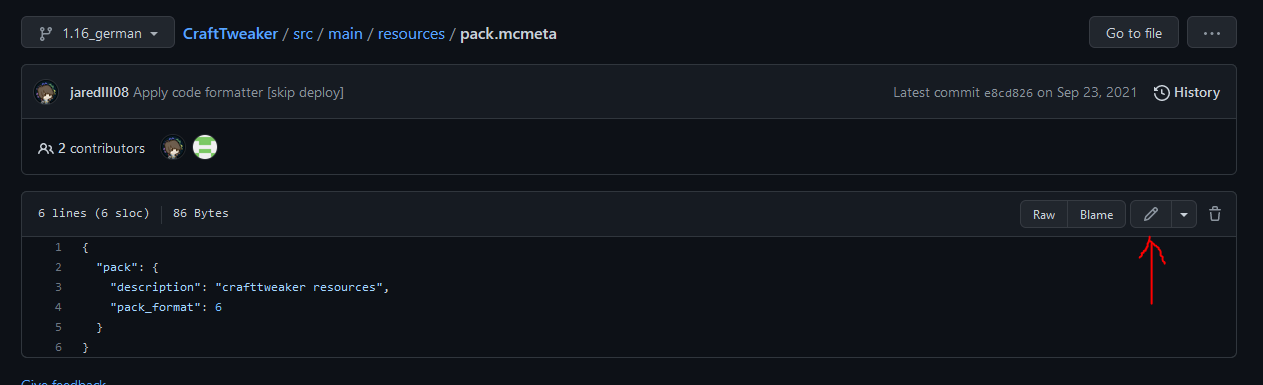Click the Go to file button
The image size is (1263, 385).
point(1134,33)
